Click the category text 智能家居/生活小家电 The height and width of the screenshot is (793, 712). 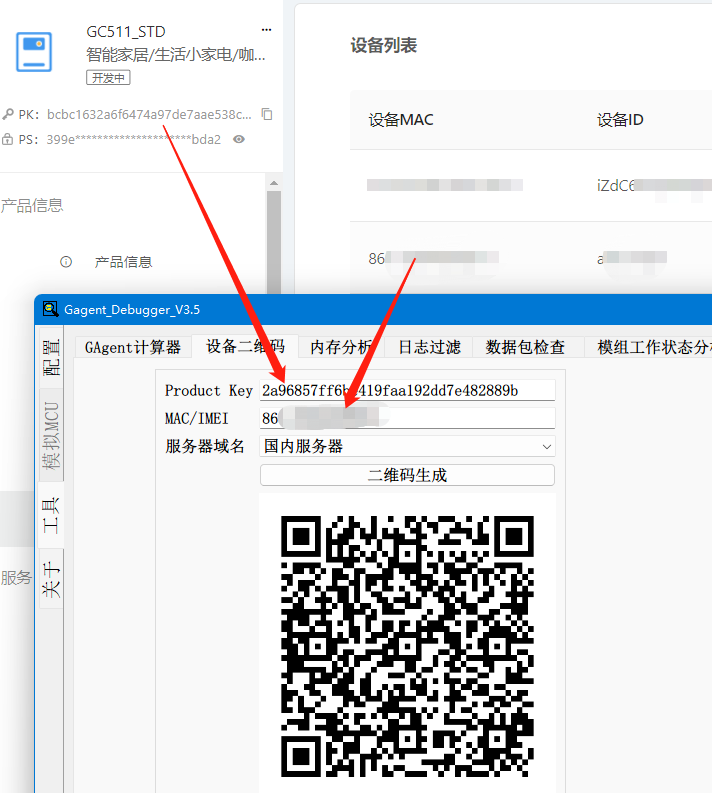click(x=175, y=54)
